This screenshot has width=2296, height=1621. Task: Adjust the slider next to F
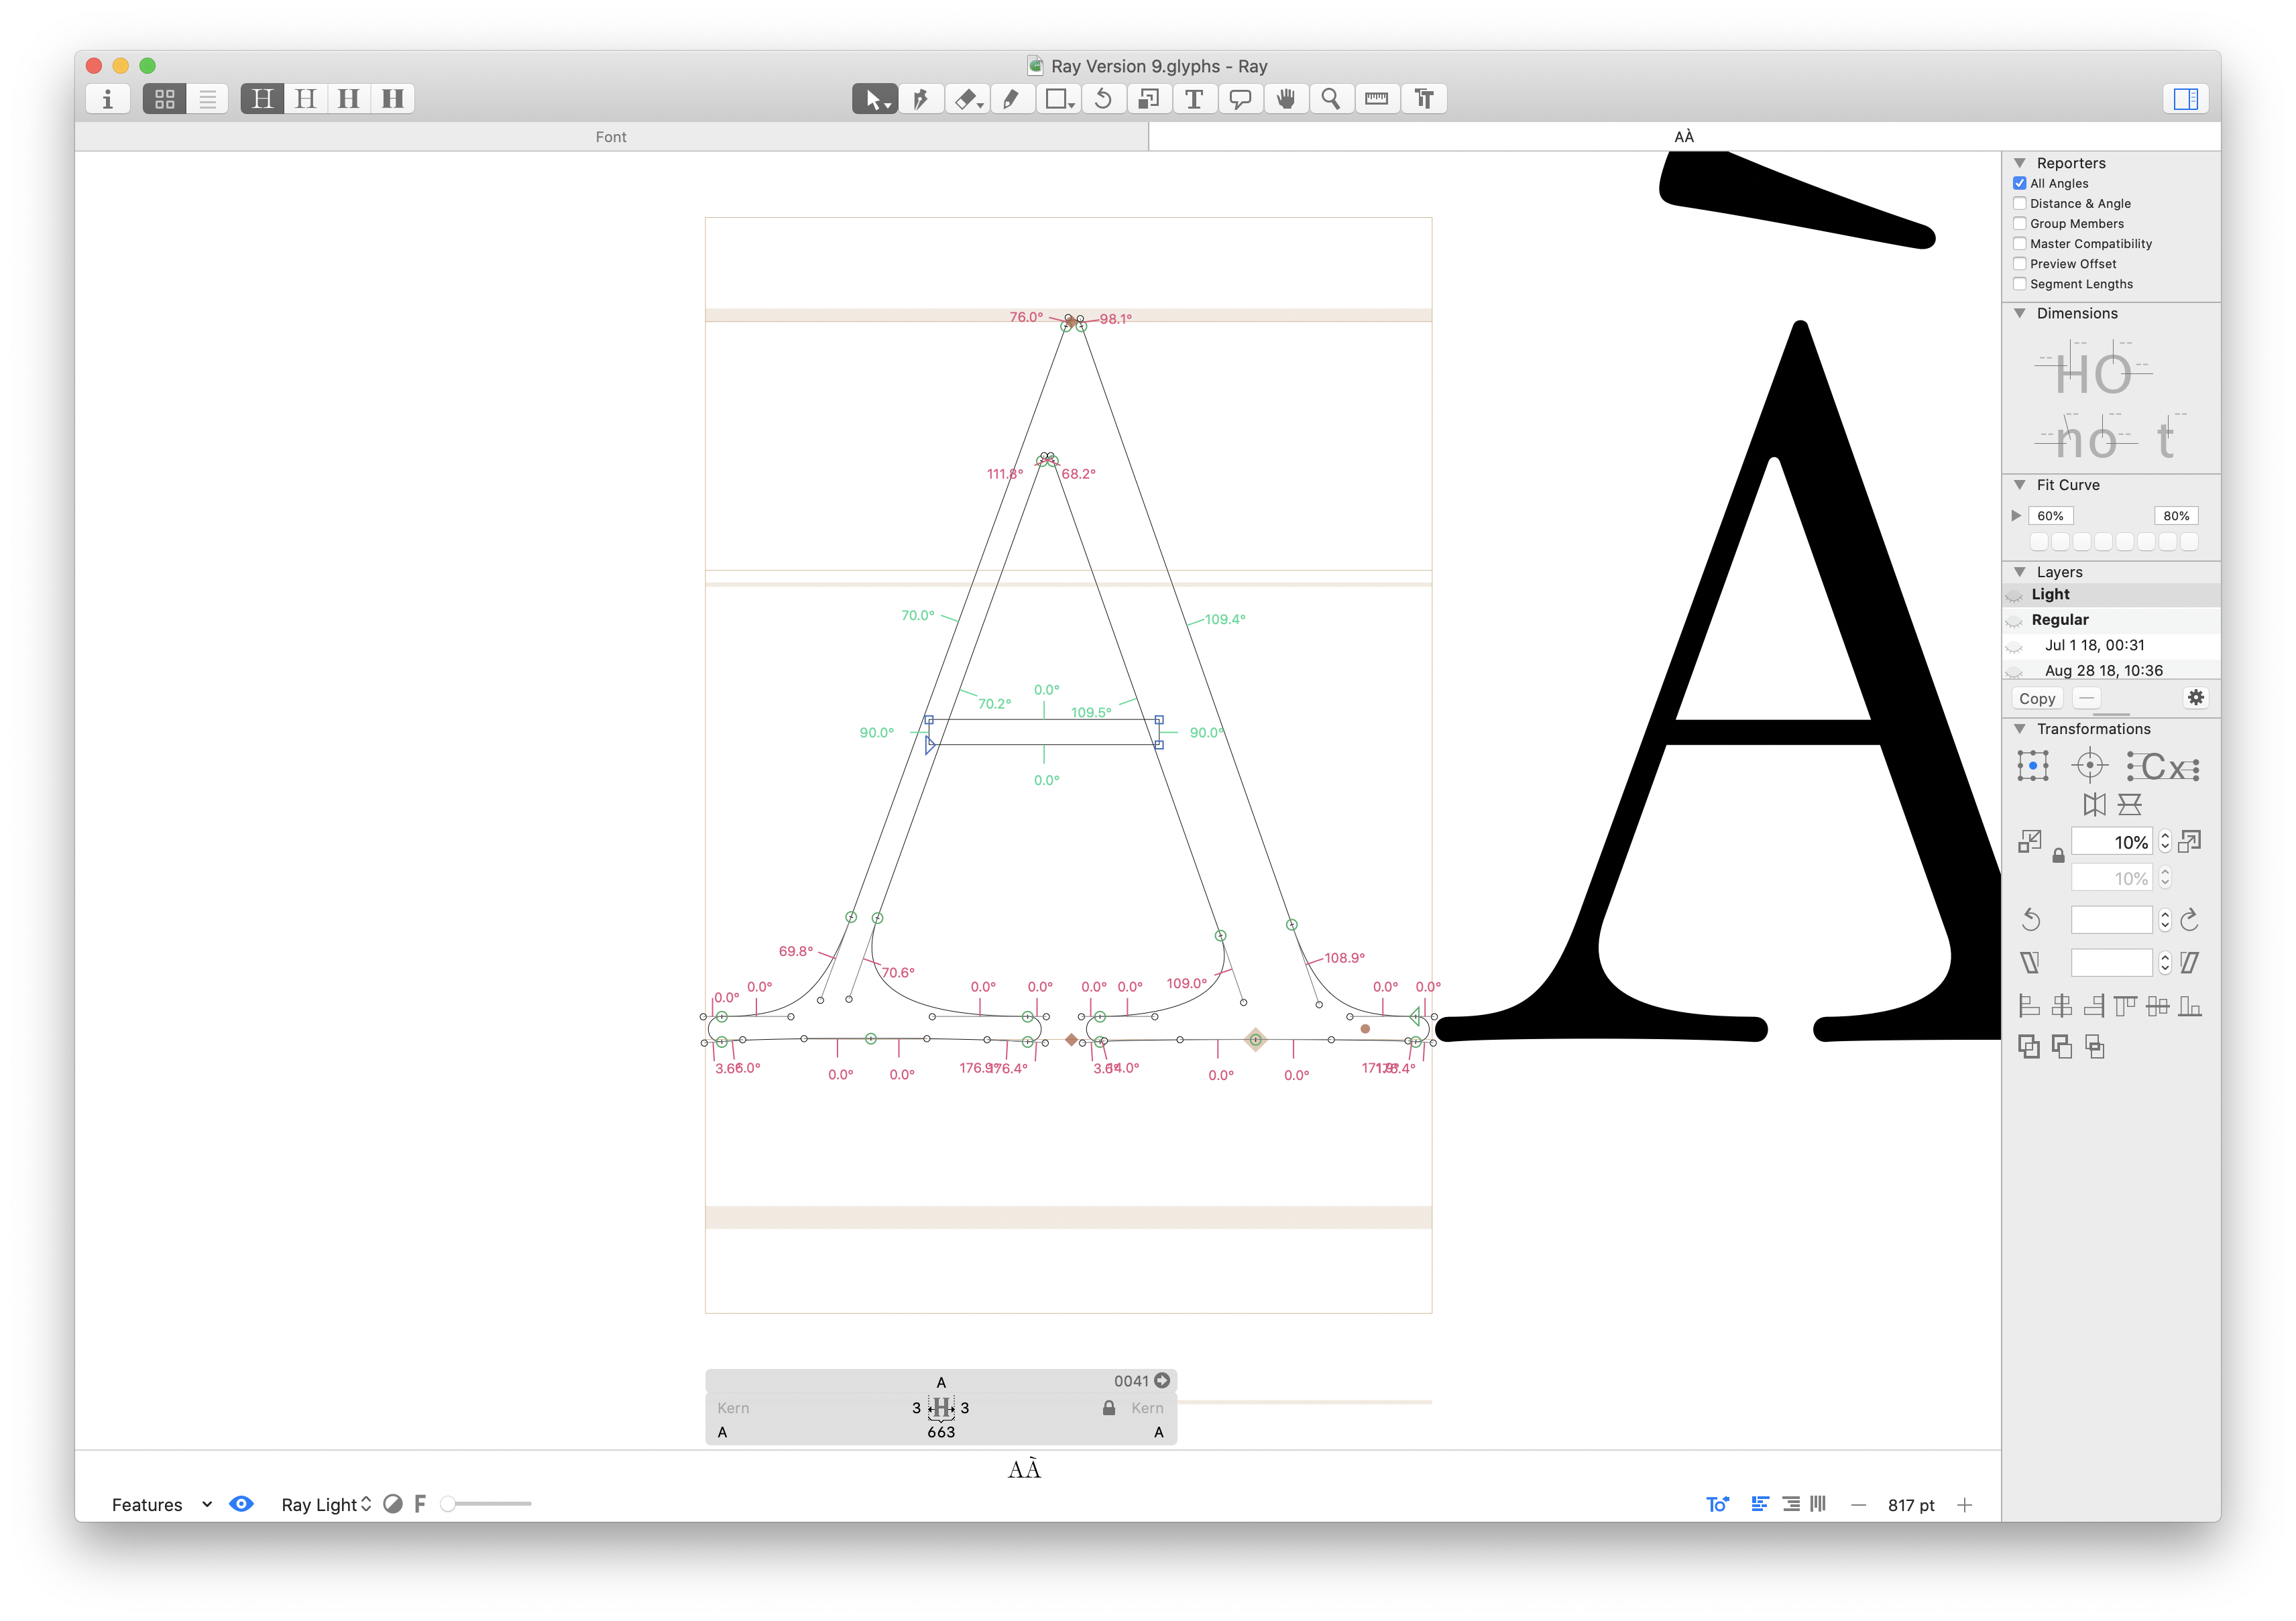click(x=449, y=1504)
